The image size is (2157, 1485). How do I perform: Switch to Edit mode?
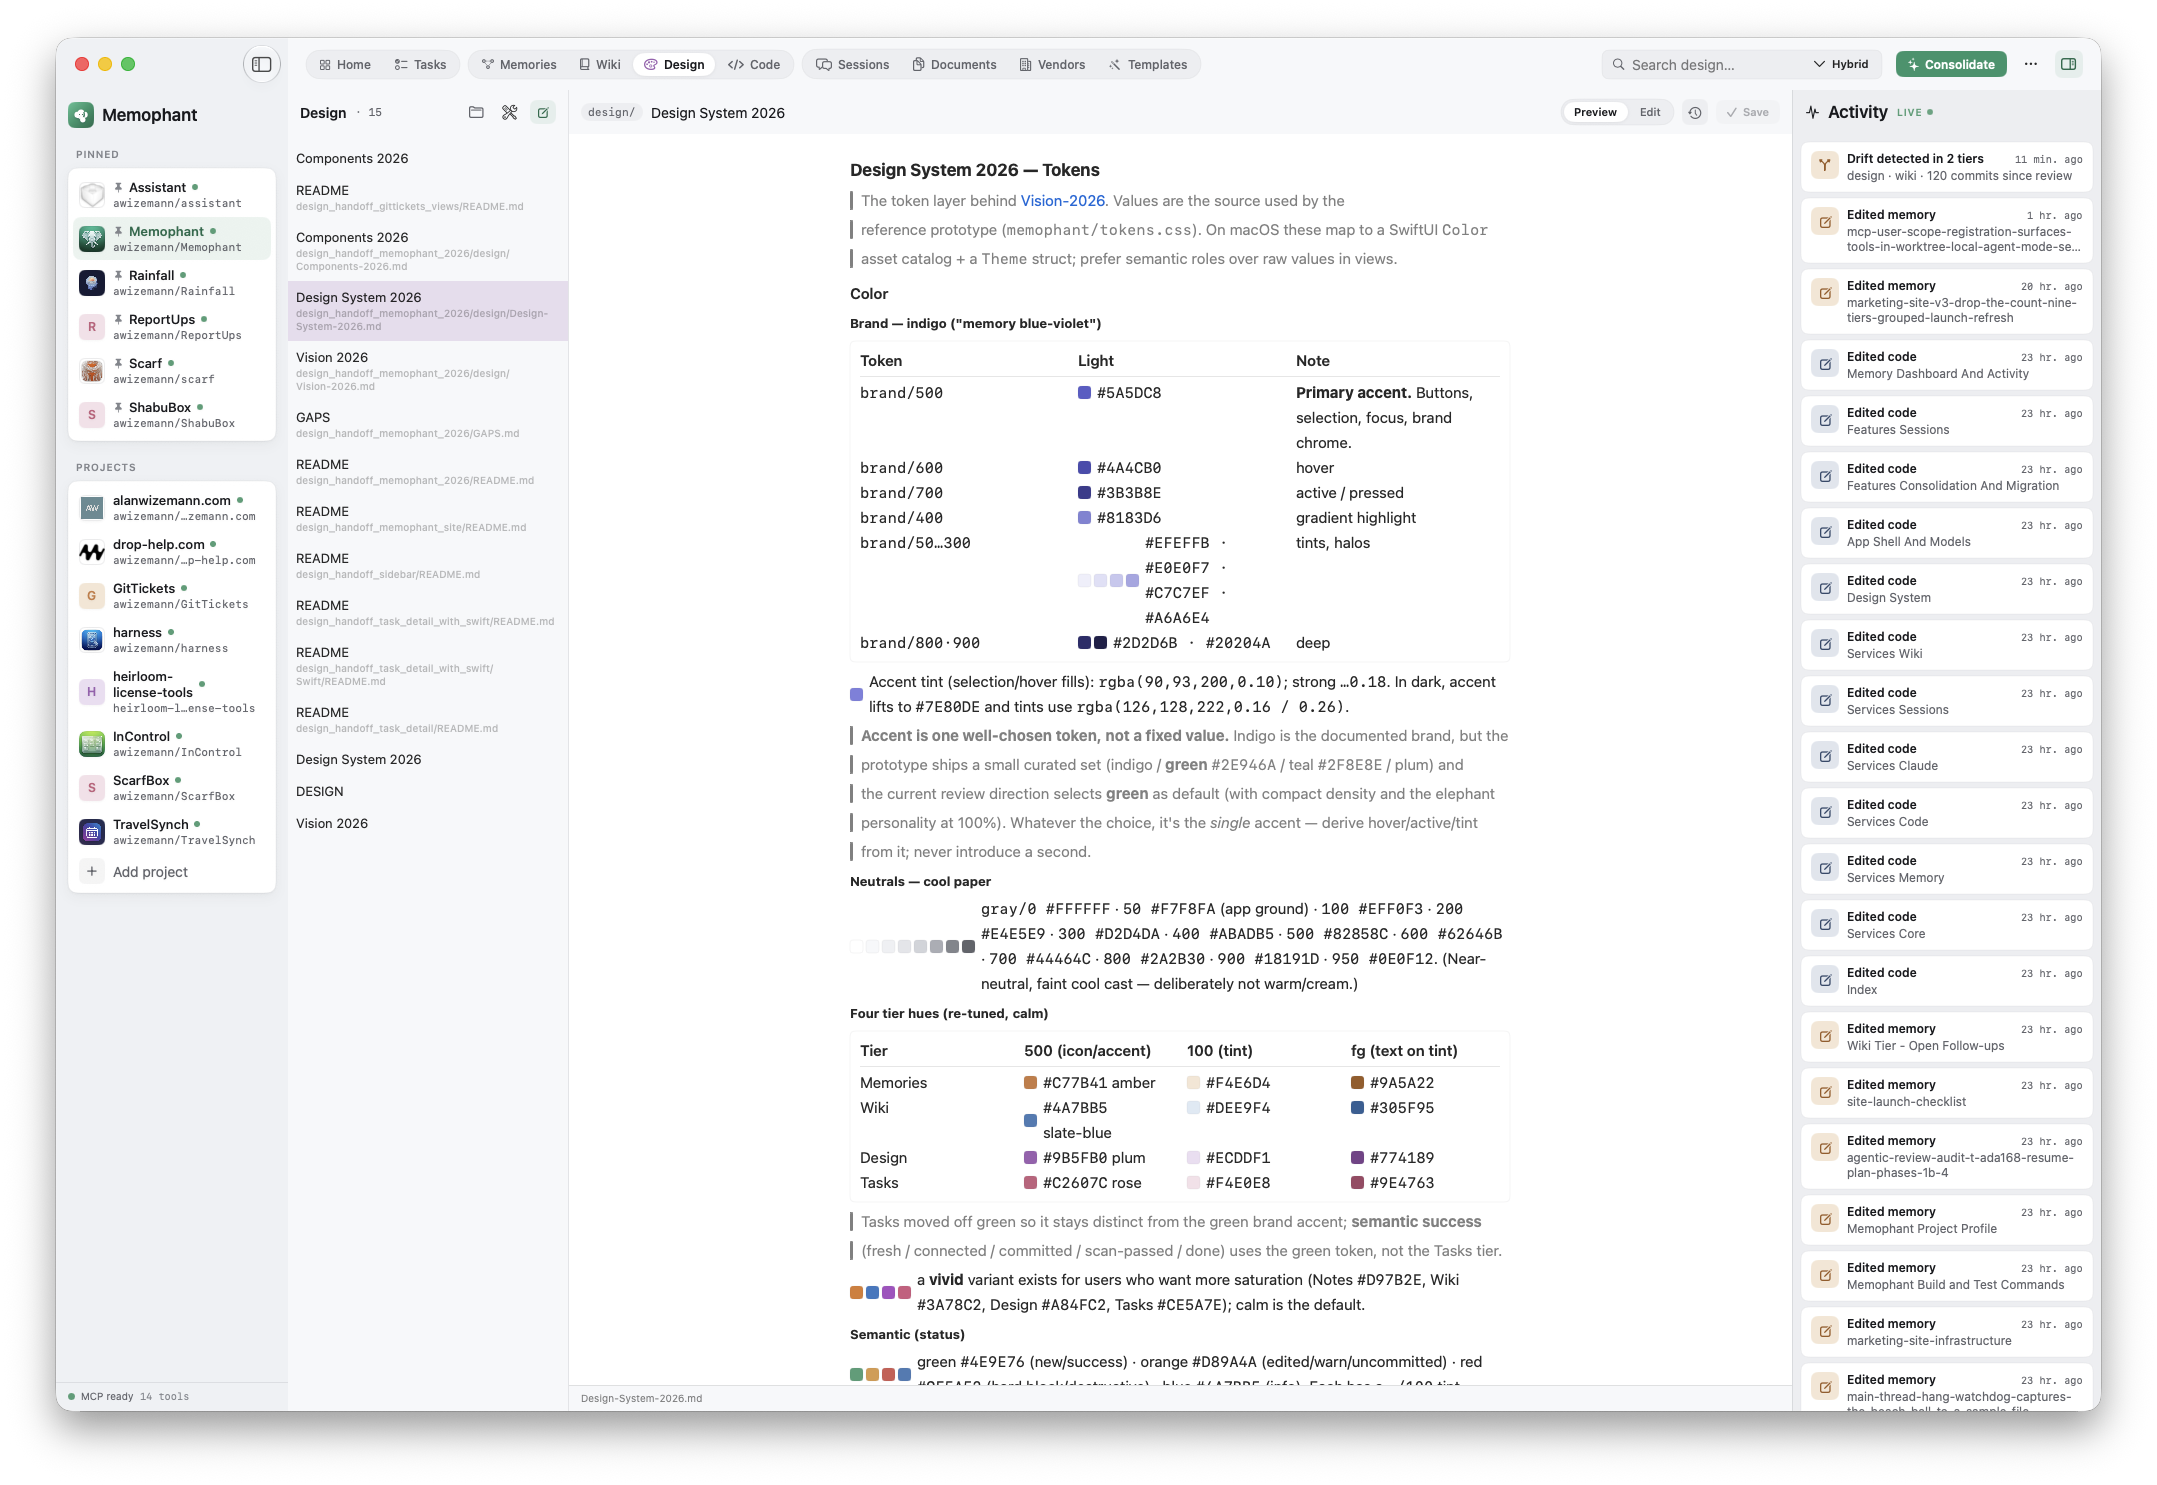point(1650,113)
